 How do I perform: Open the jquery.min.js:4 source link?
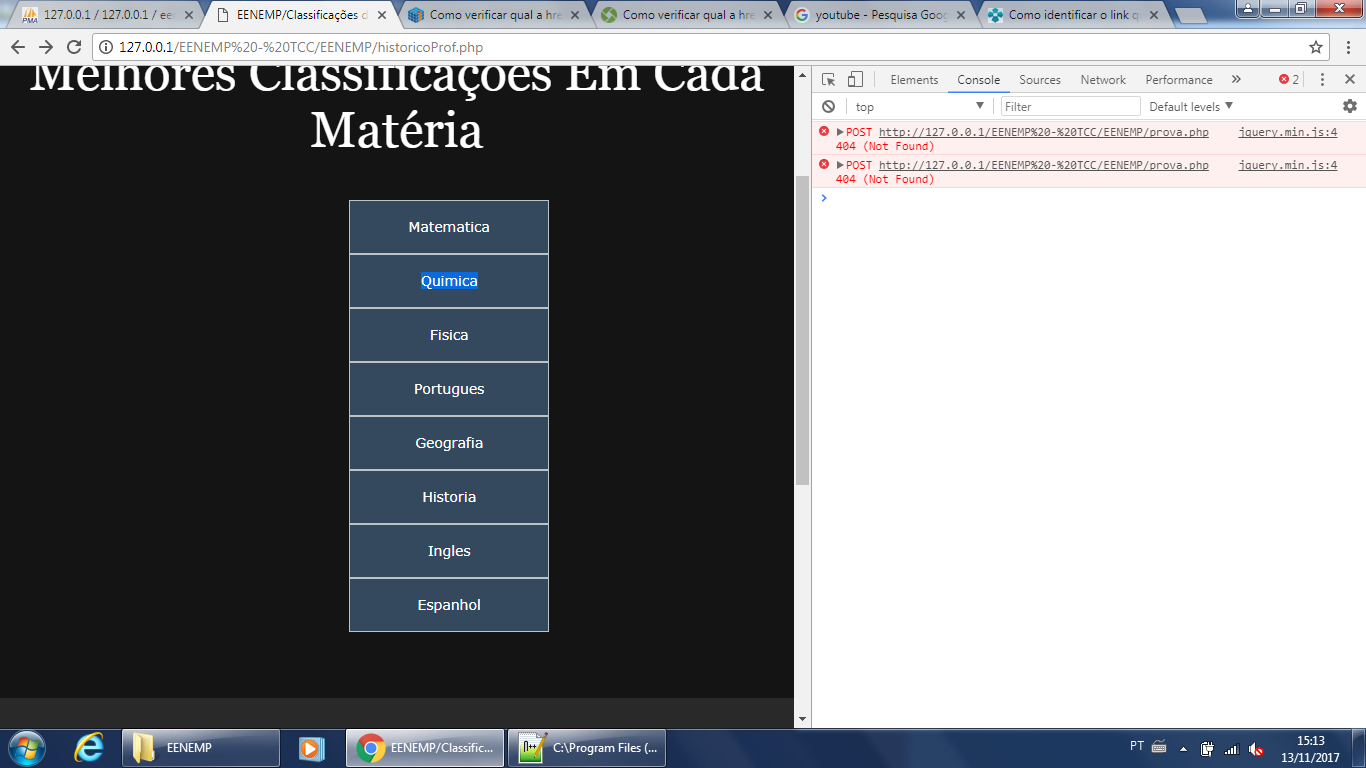point(1287,132)
